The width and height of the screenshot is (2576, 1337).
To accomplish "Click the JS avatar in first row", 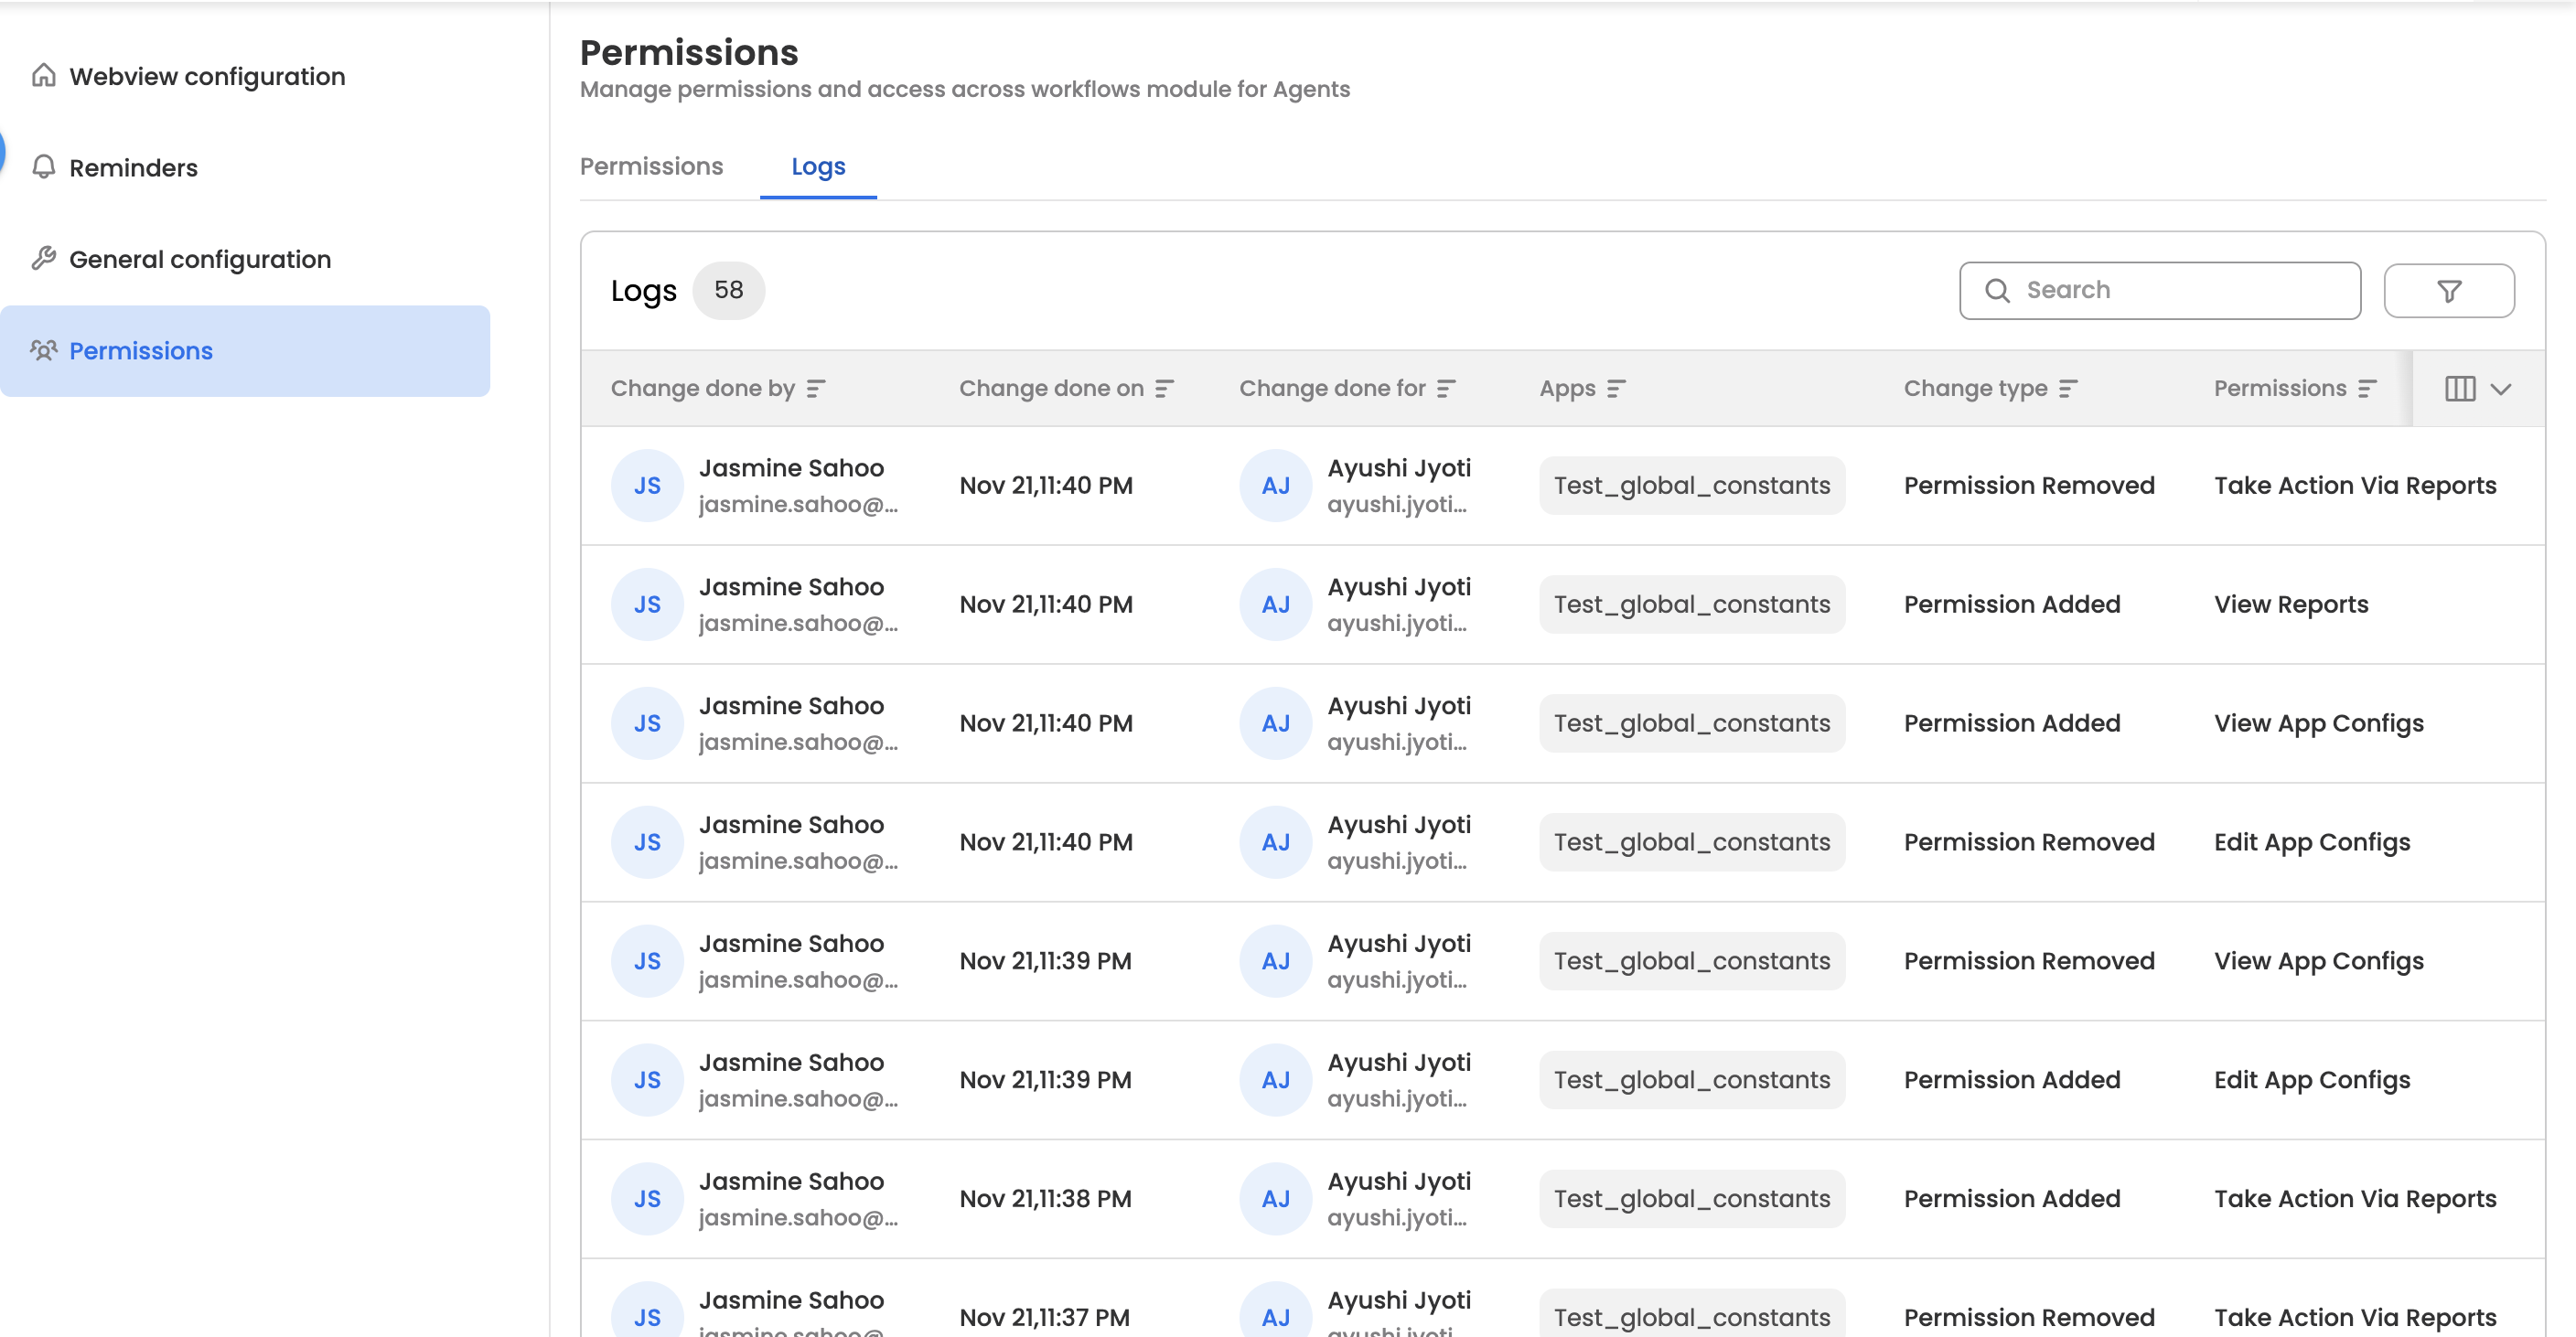I will pos(647,486).
